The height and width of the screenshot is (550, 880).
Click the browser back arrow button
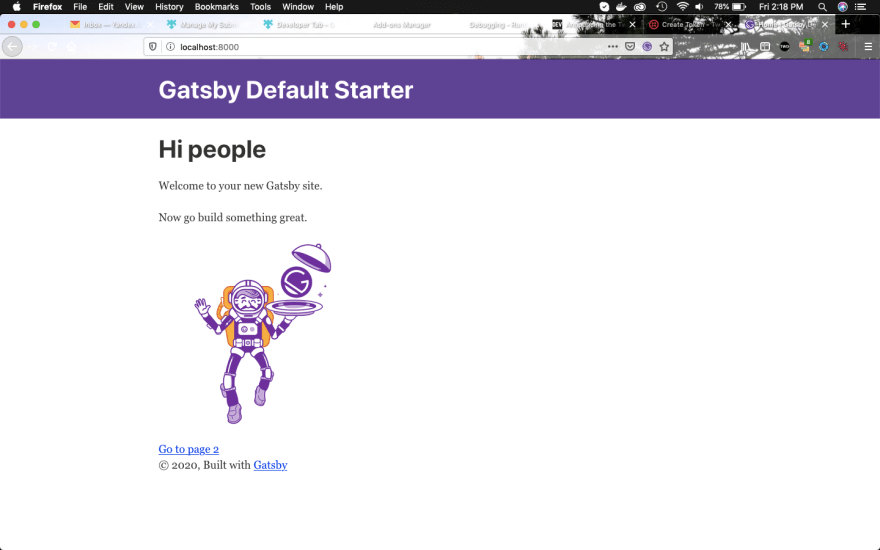[x=12, y=47]
